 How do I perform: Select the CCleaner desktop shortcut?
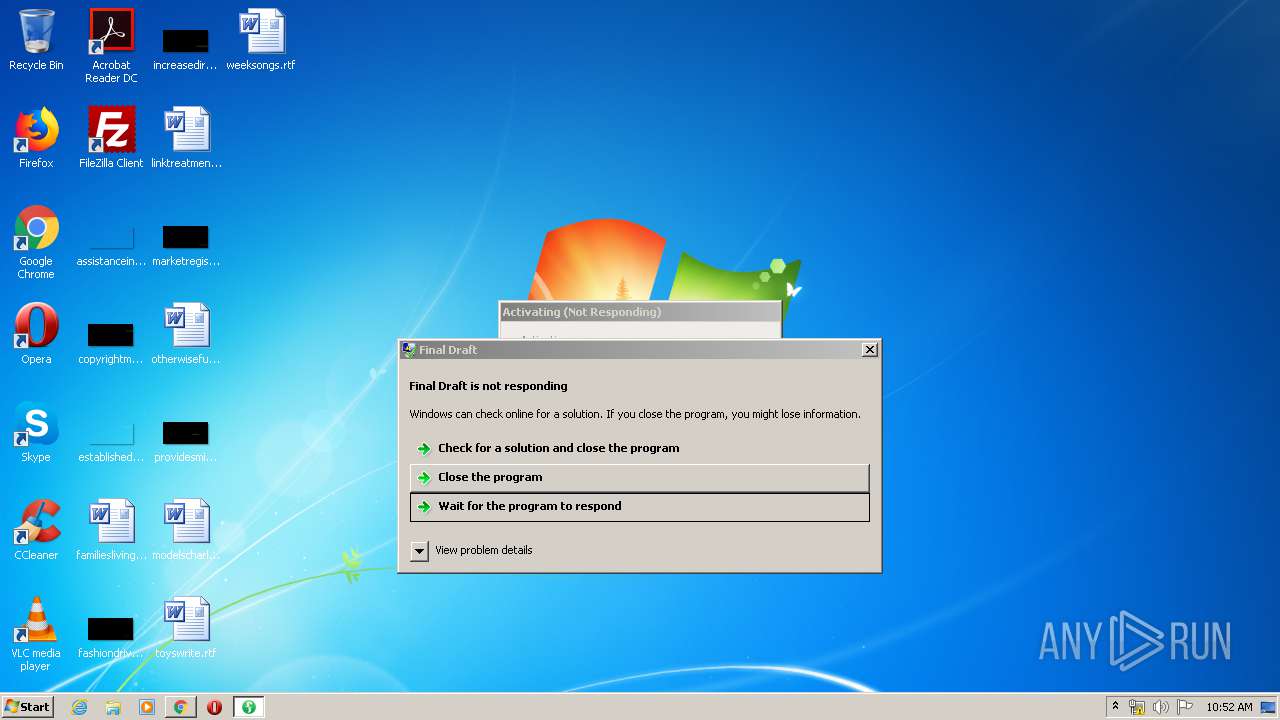[36, 530]
